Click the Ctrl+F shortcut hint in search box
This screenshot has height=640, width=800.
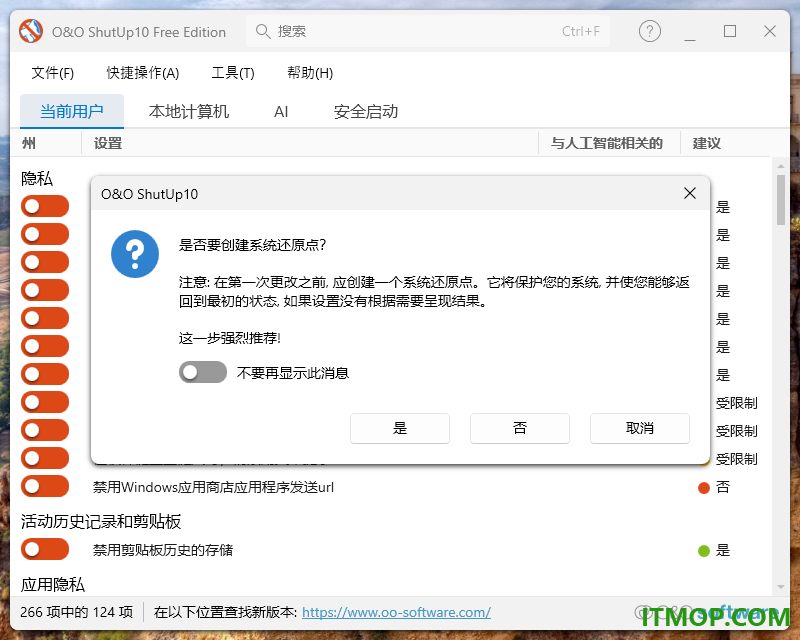pos(581,32)
